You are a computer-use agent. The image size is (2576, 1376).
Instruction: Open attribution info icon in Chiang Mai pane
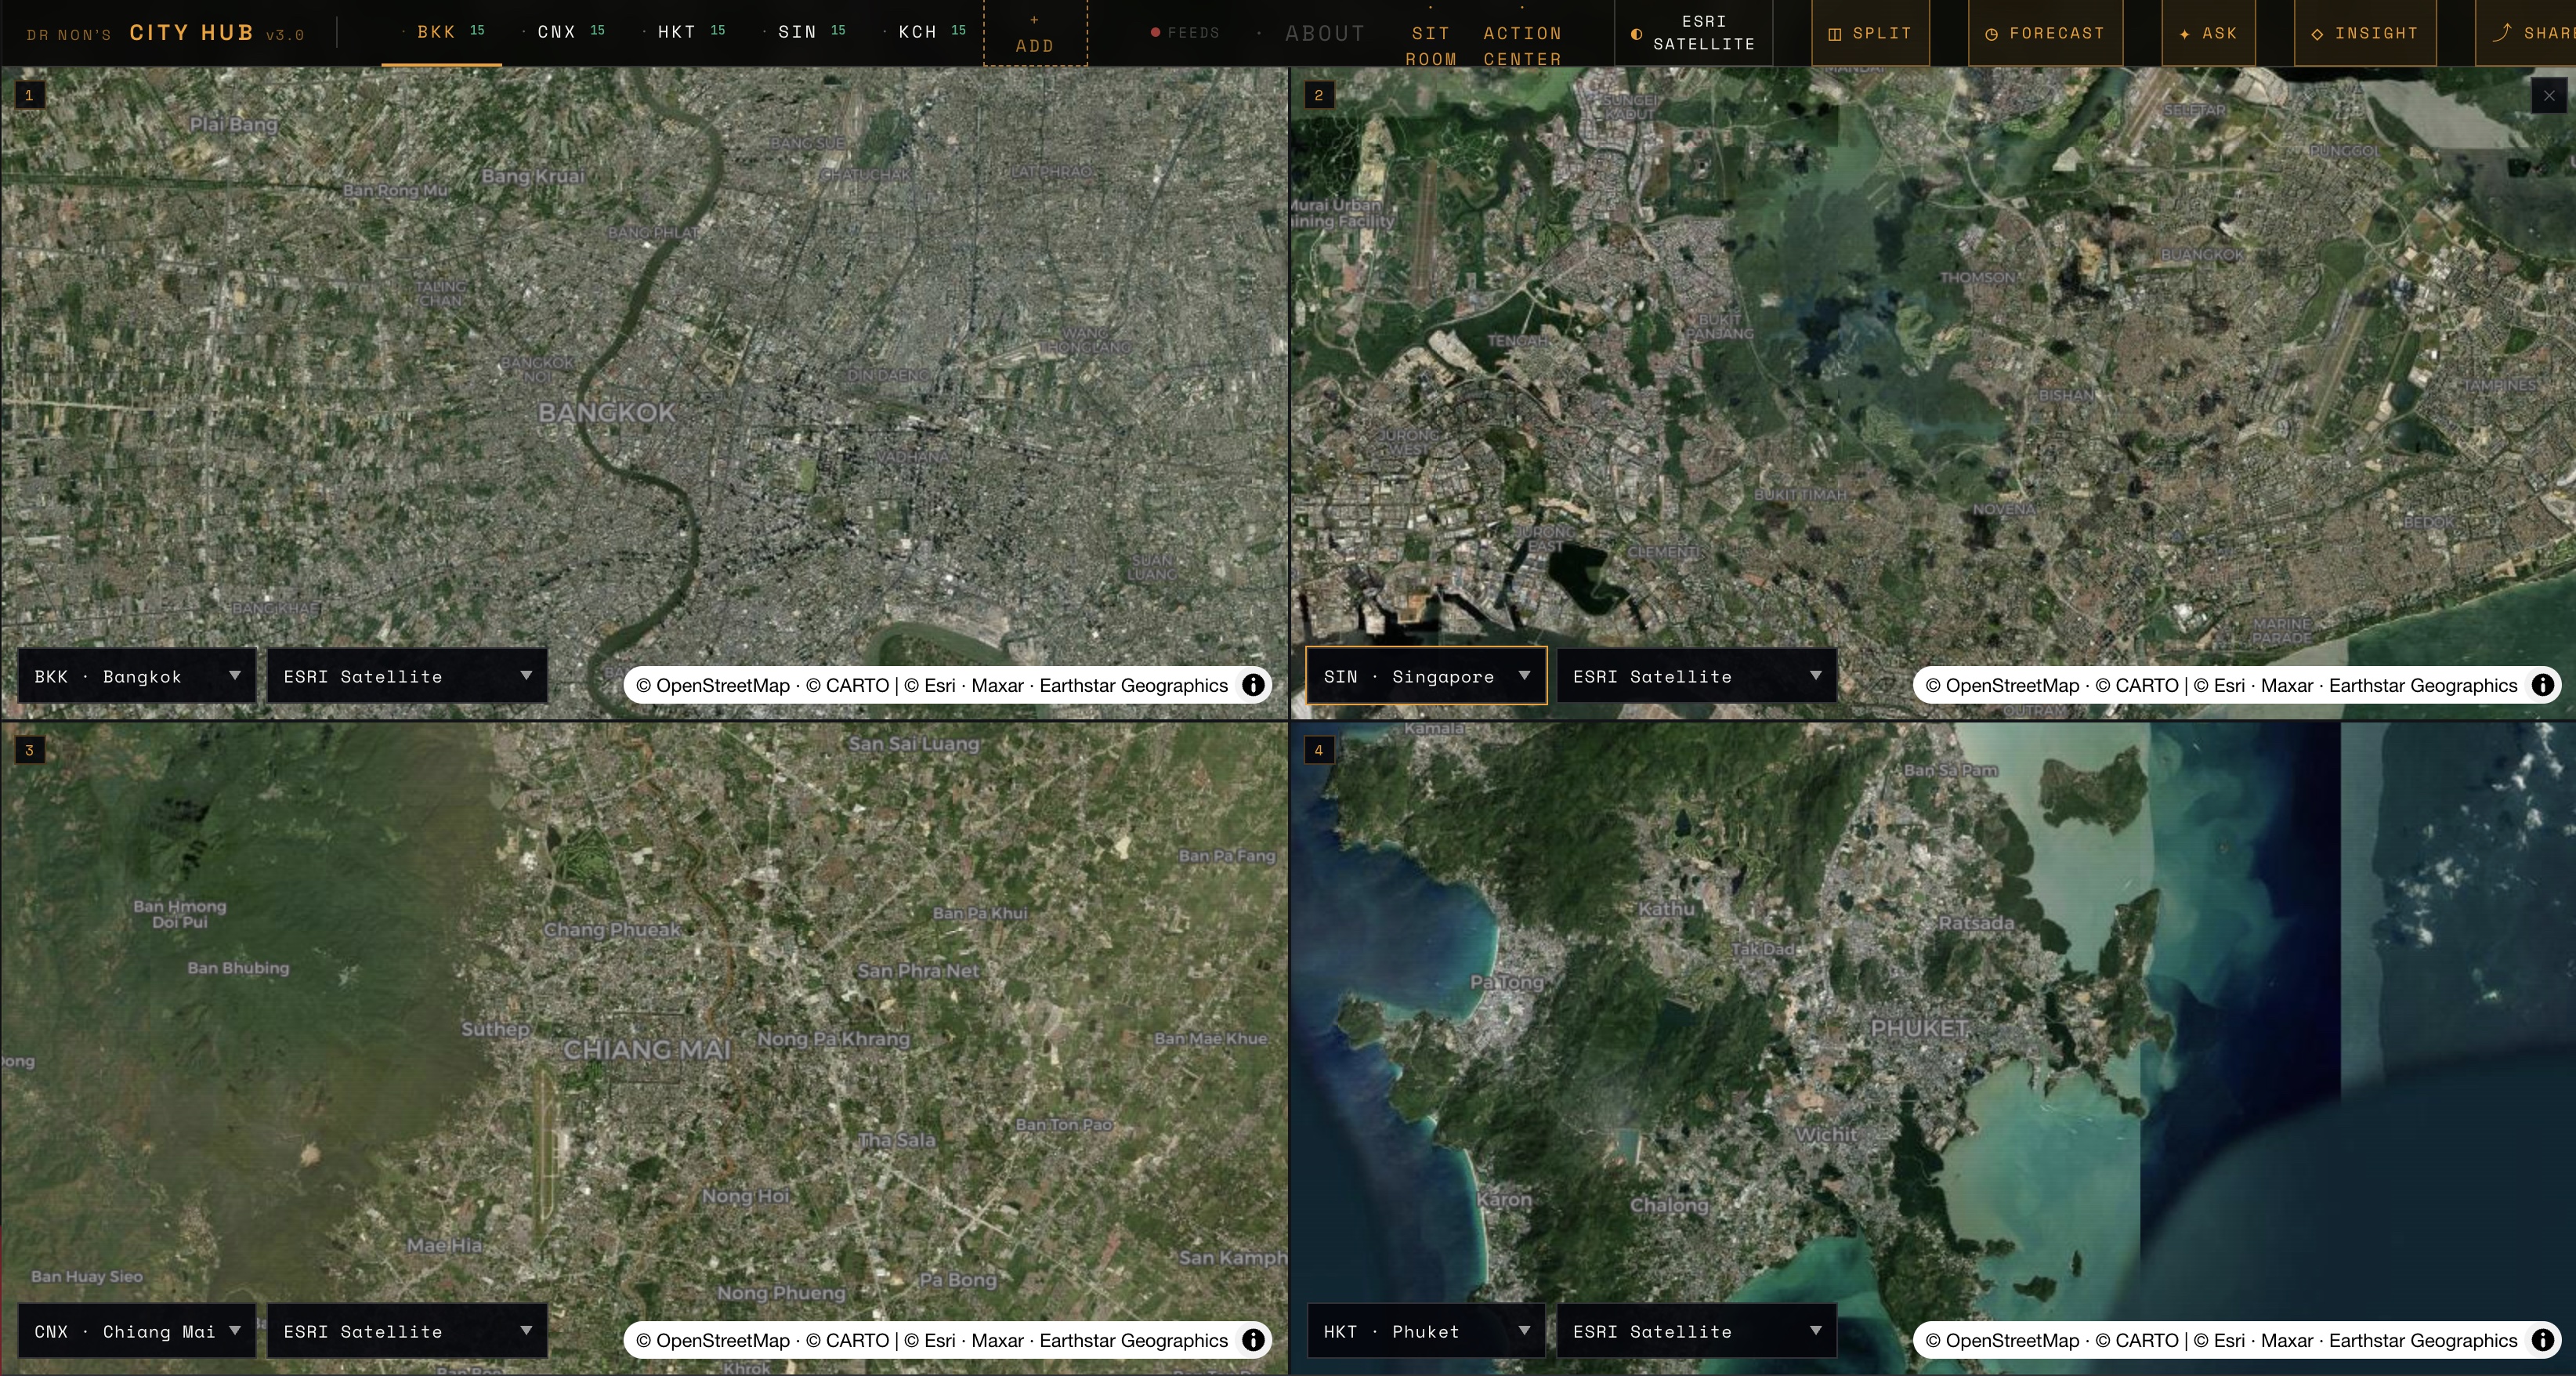[x=1253, y=1340]
